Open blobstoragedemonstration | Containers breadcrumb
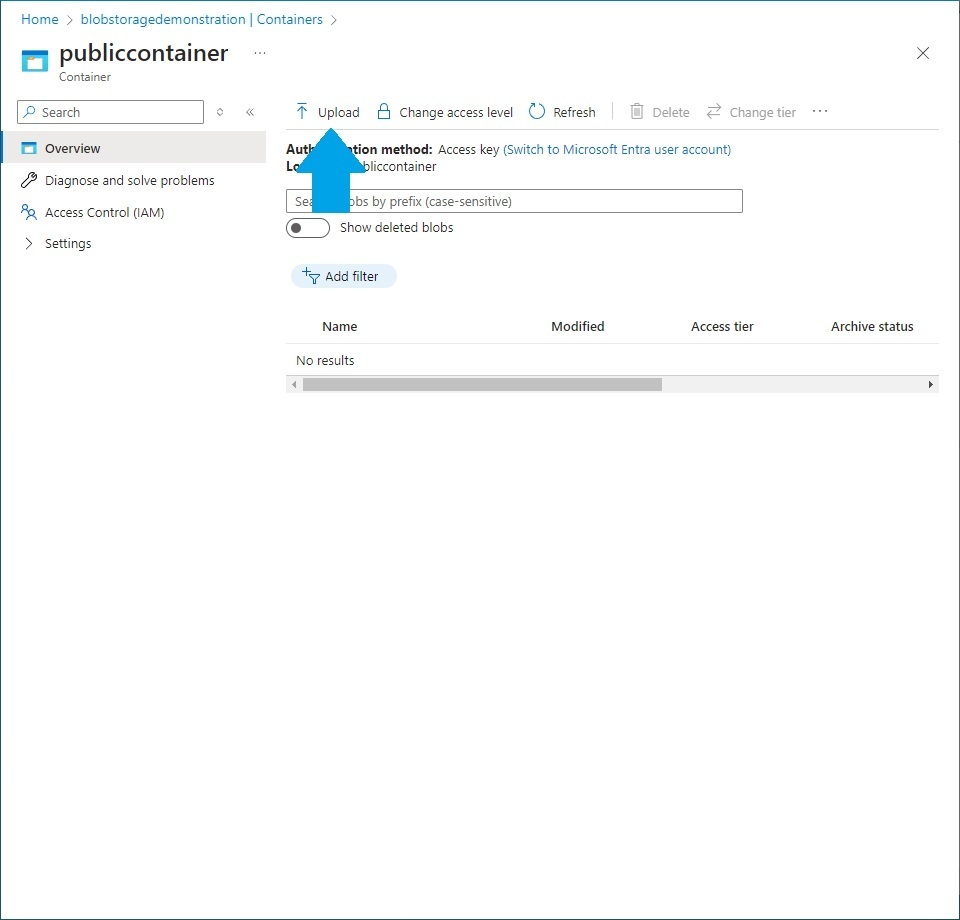The width and height of the screenshot is (960, 920). click(x=201, y=19)
